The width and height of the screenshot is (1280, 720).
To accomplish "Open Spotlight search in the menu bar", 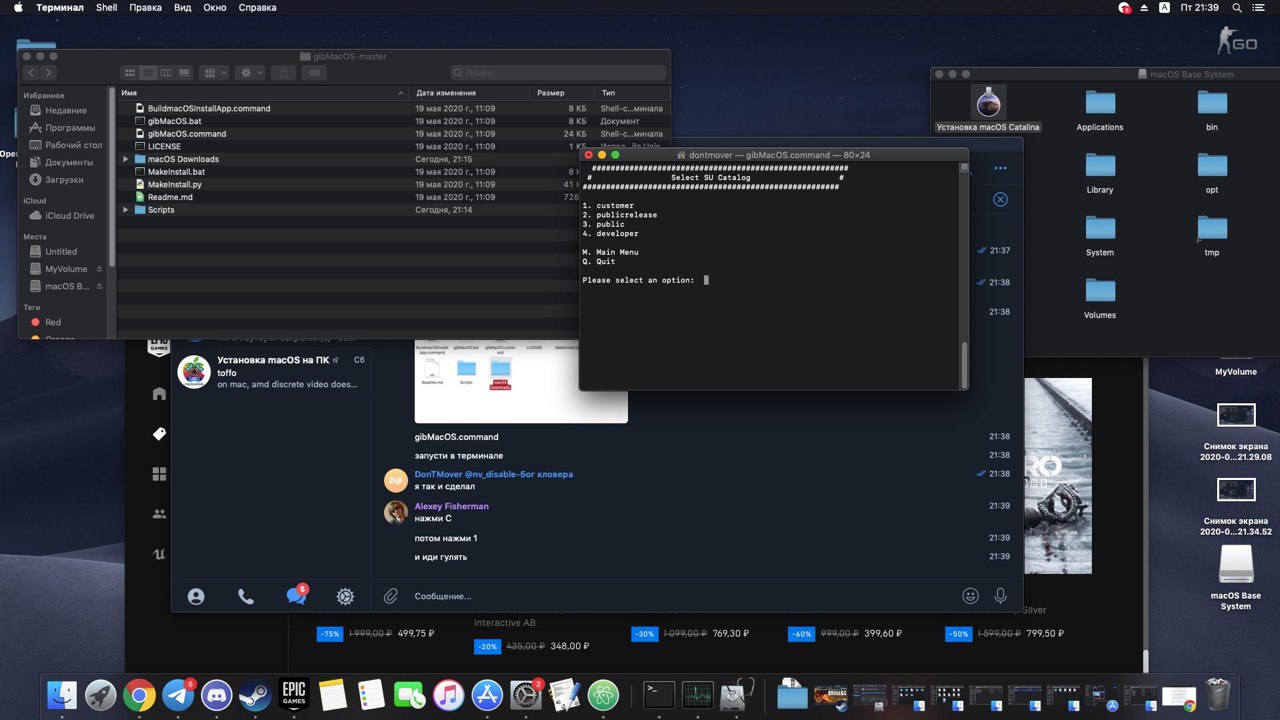I will [x=1237, y=8].
